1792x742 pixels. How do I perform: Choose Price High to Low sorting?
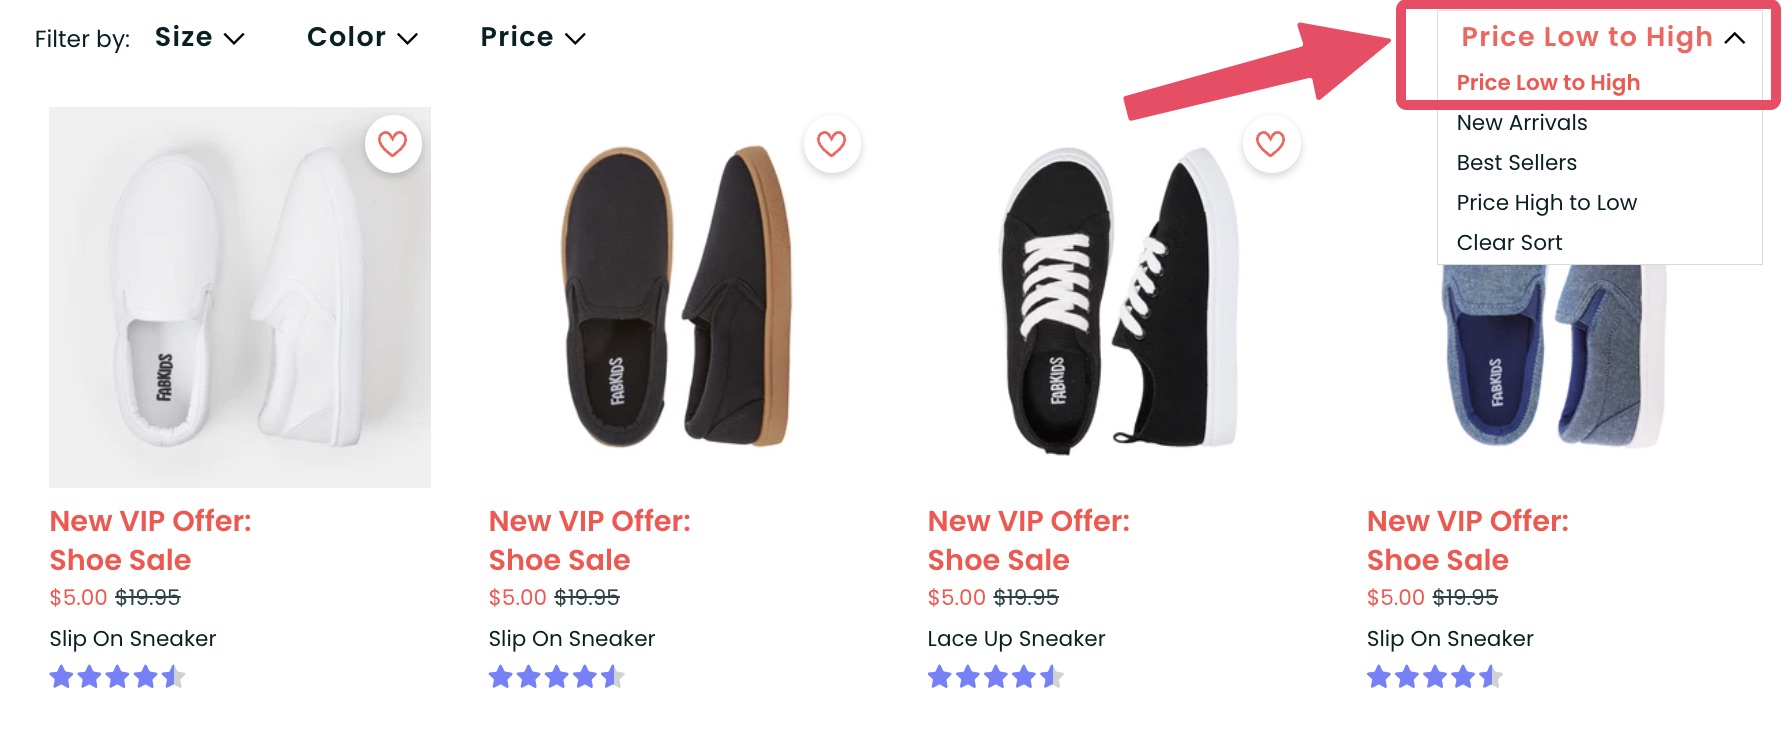1546,203
